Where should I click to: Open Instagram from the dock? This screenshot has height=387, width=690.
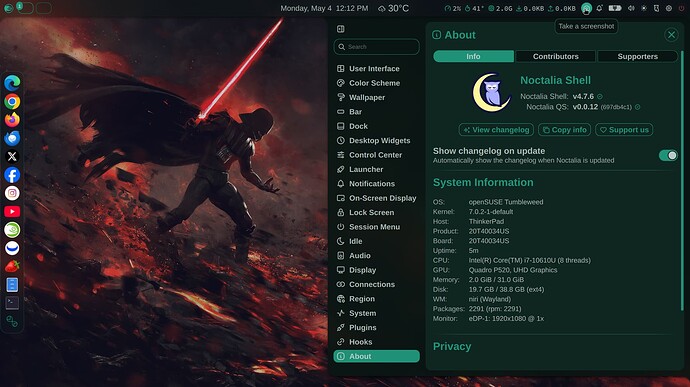(x=12, y=193)
